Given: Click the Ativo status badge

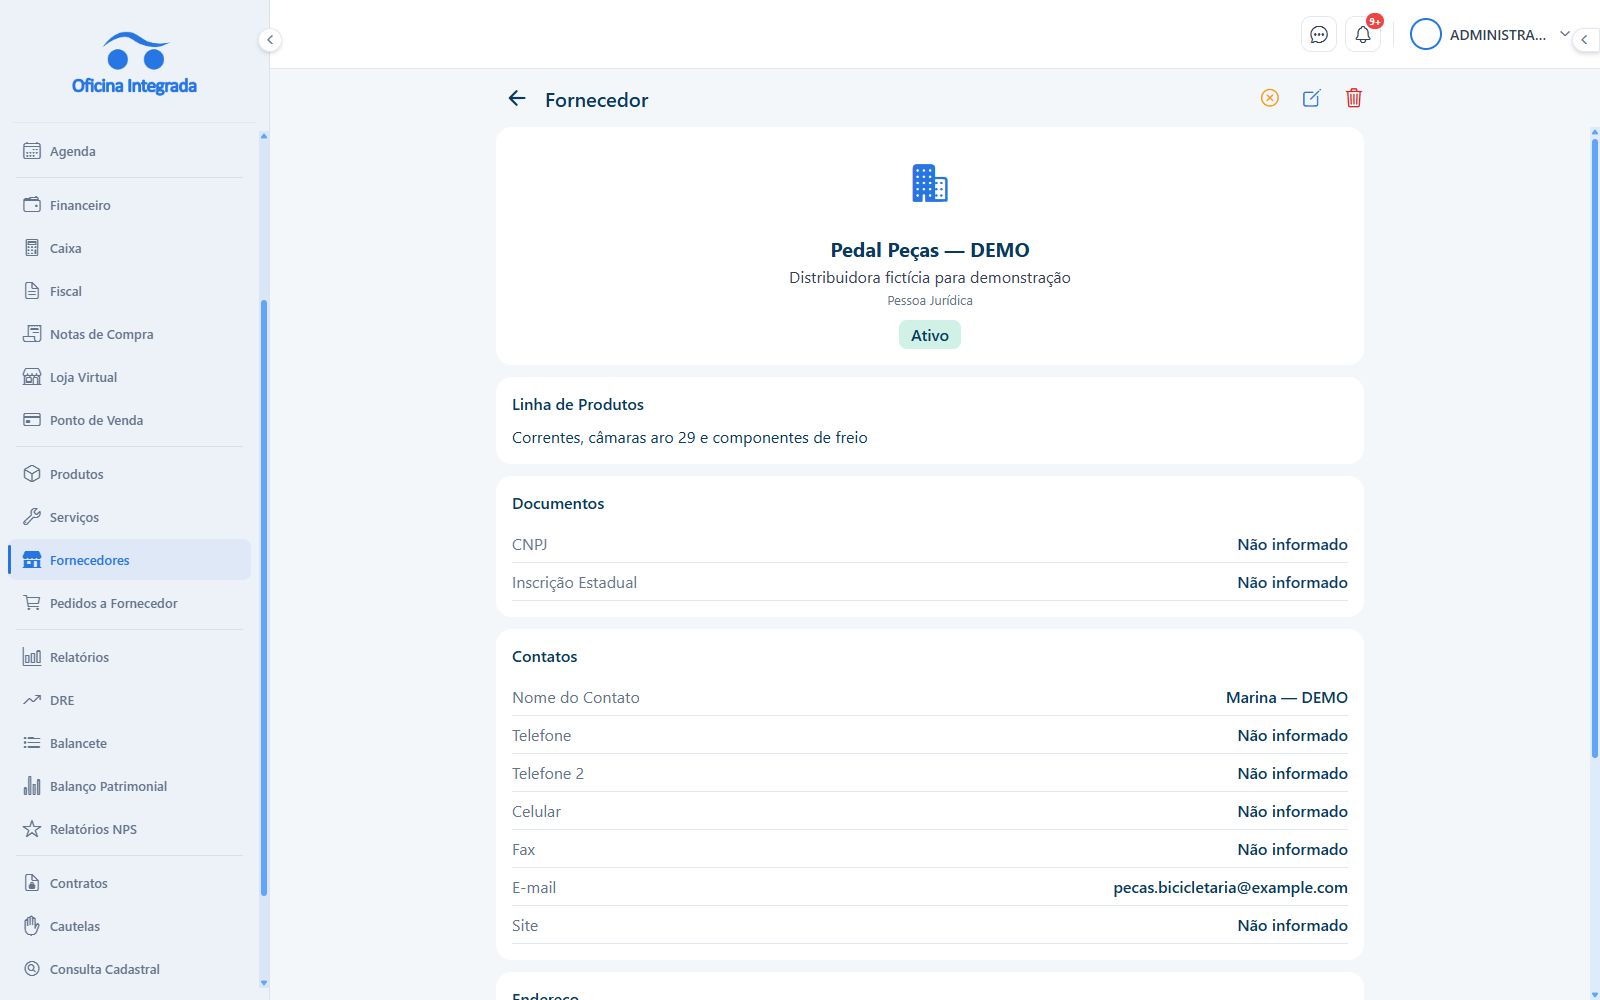Looking at the screenshot, I should coord(930,335).
